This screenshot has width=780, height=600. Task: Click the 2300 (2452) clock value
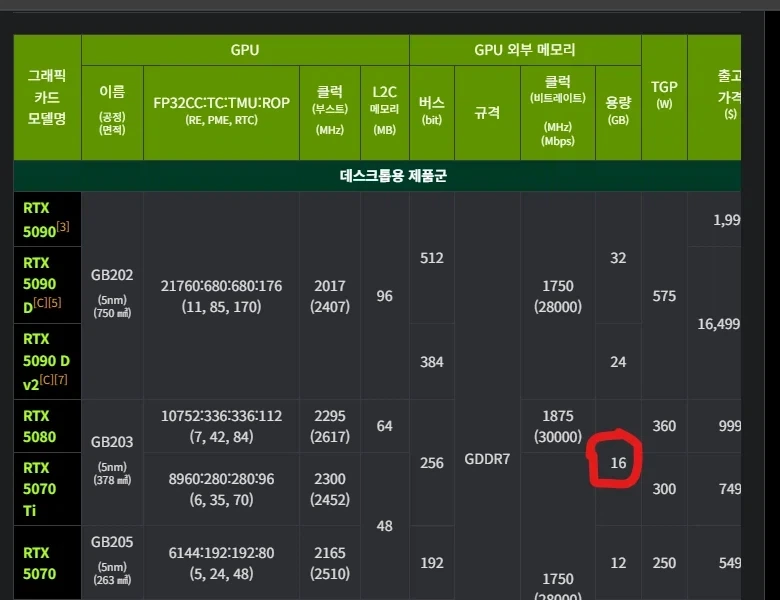point(330,489)
